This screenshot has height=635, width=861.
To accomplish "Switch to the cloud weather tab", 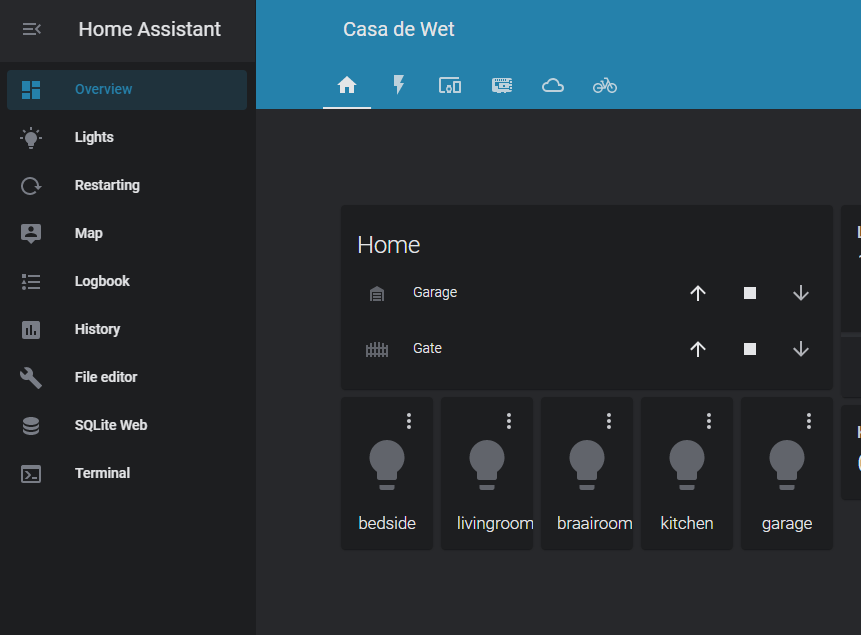I will pyautogui.click(x=553, y=86).
